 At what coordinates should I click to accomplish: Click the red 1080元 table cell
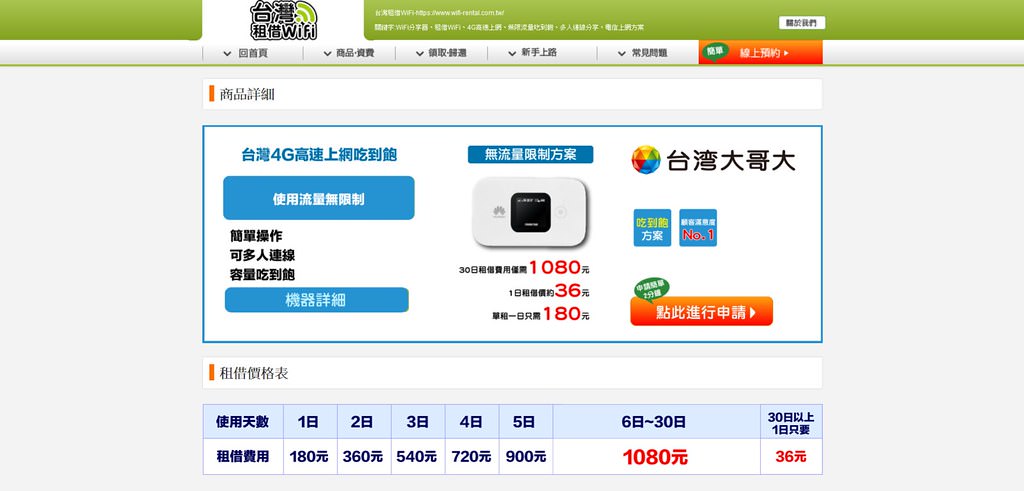pyautogui.click(x=656, y=456)
